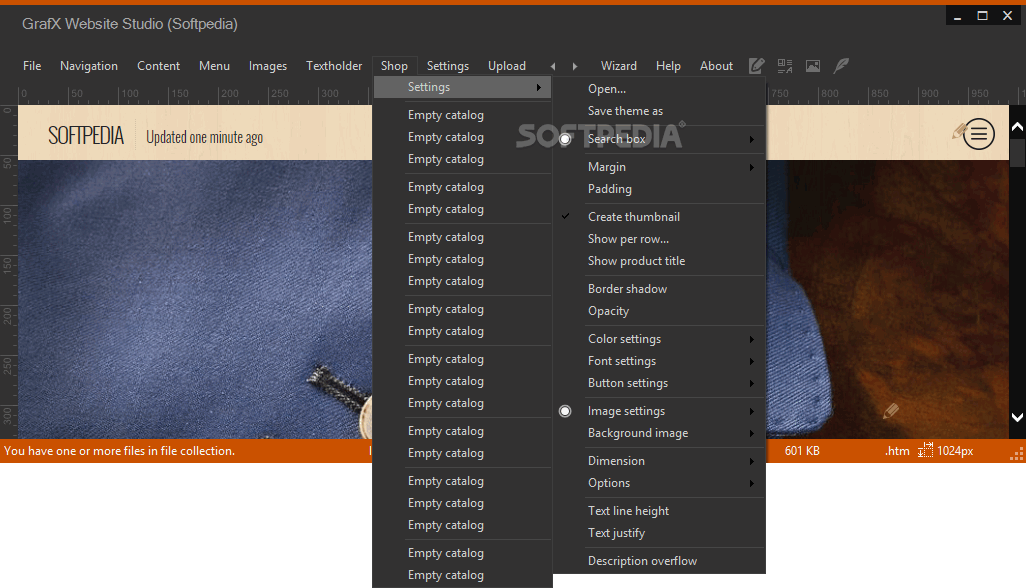Click the pencil icon on the brown image
The height and width of the screenshot is (588, 1026).
coord(891,411)
